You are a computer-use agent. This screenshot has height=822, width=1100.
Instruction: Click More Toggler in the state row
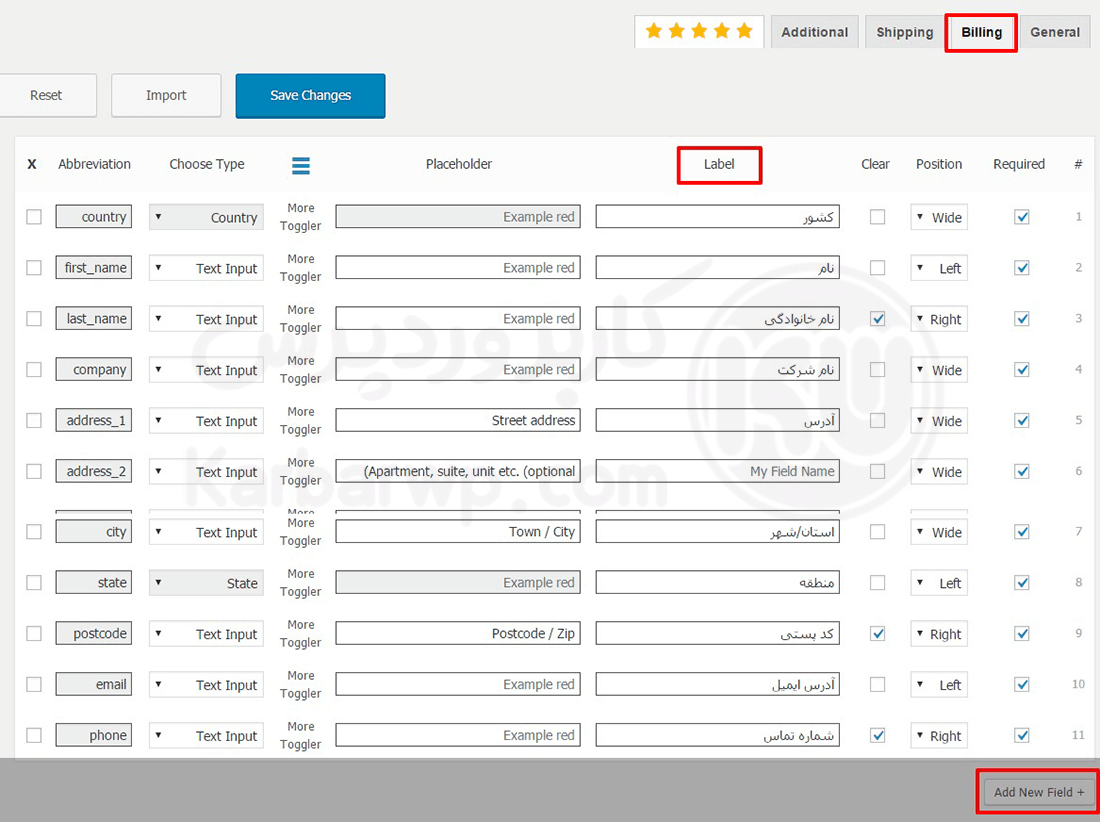(x=300, y=582)
